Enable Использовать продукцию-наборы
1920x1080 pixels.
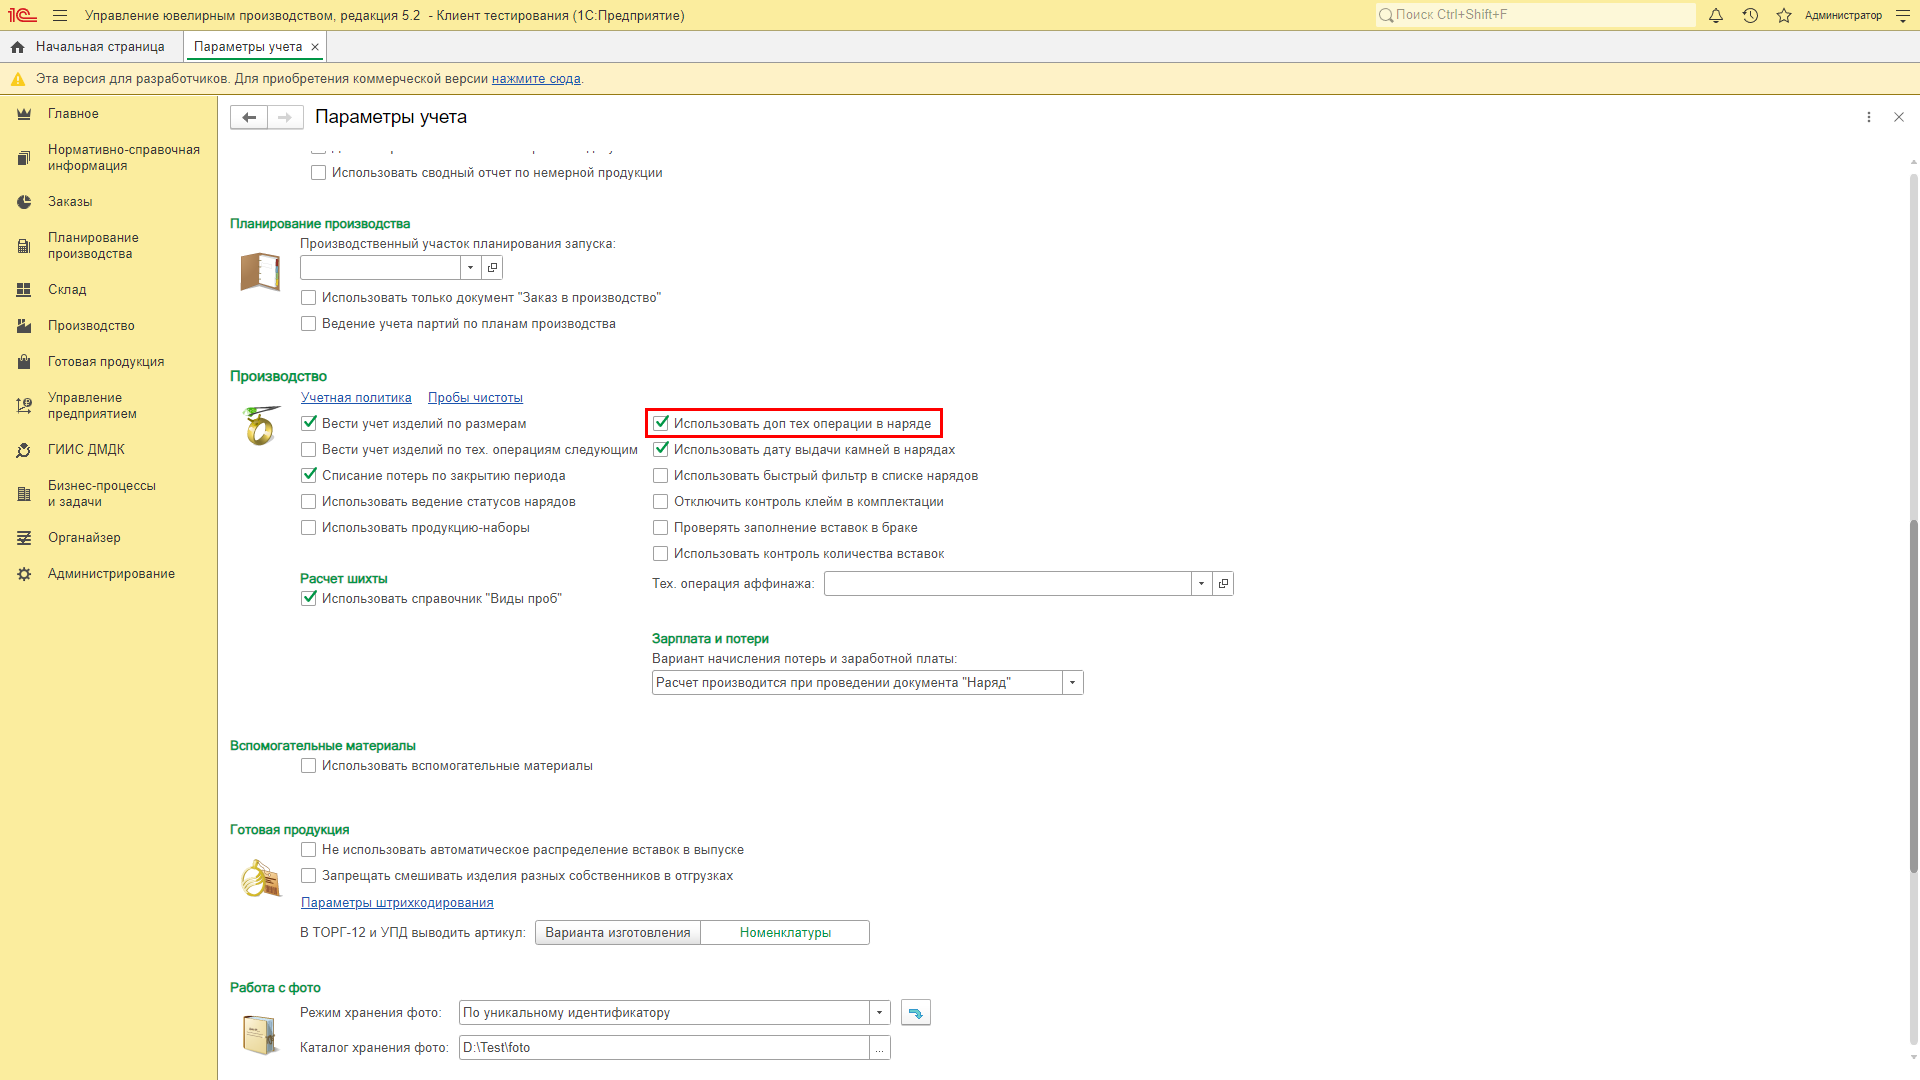(x=309, y=528)
